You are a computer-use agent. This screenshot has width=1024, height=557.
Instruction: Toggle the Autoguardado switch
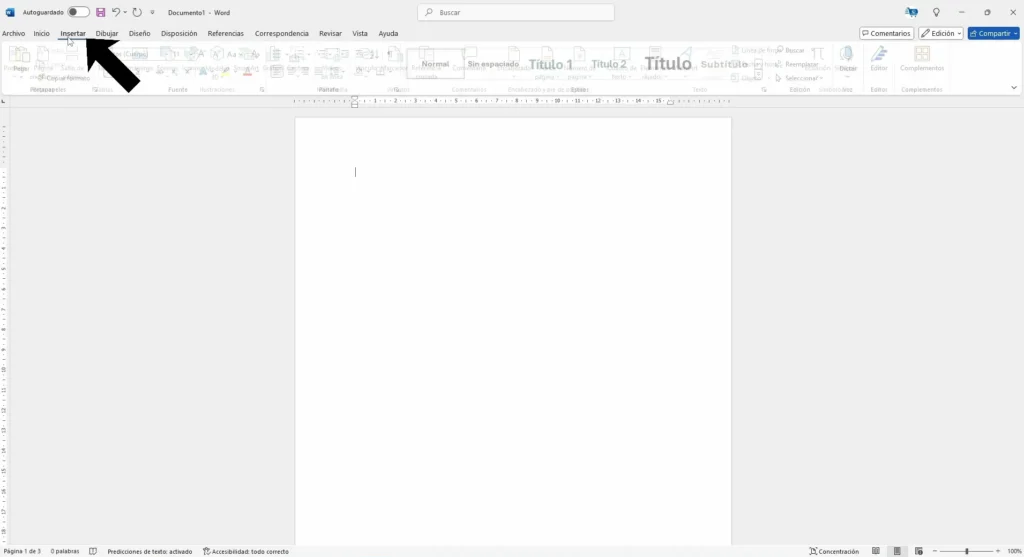78,12
